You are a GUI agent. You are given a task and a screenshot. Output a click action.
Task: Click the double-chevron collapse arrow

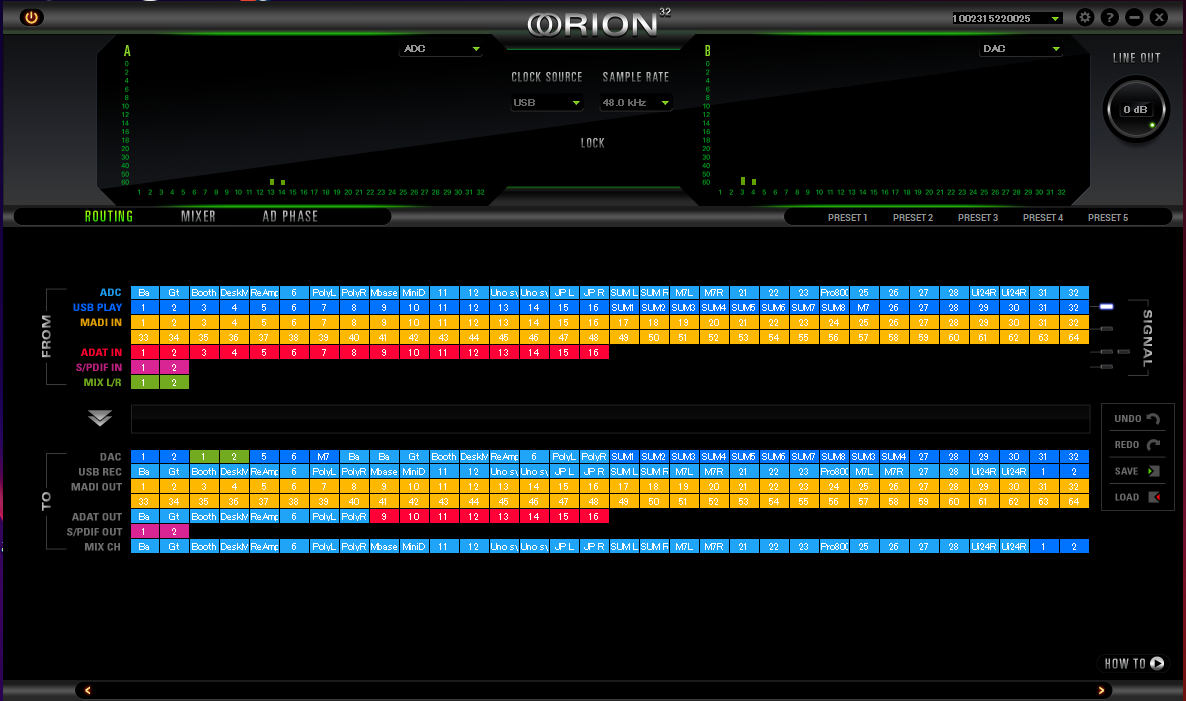tap(100, 418)
